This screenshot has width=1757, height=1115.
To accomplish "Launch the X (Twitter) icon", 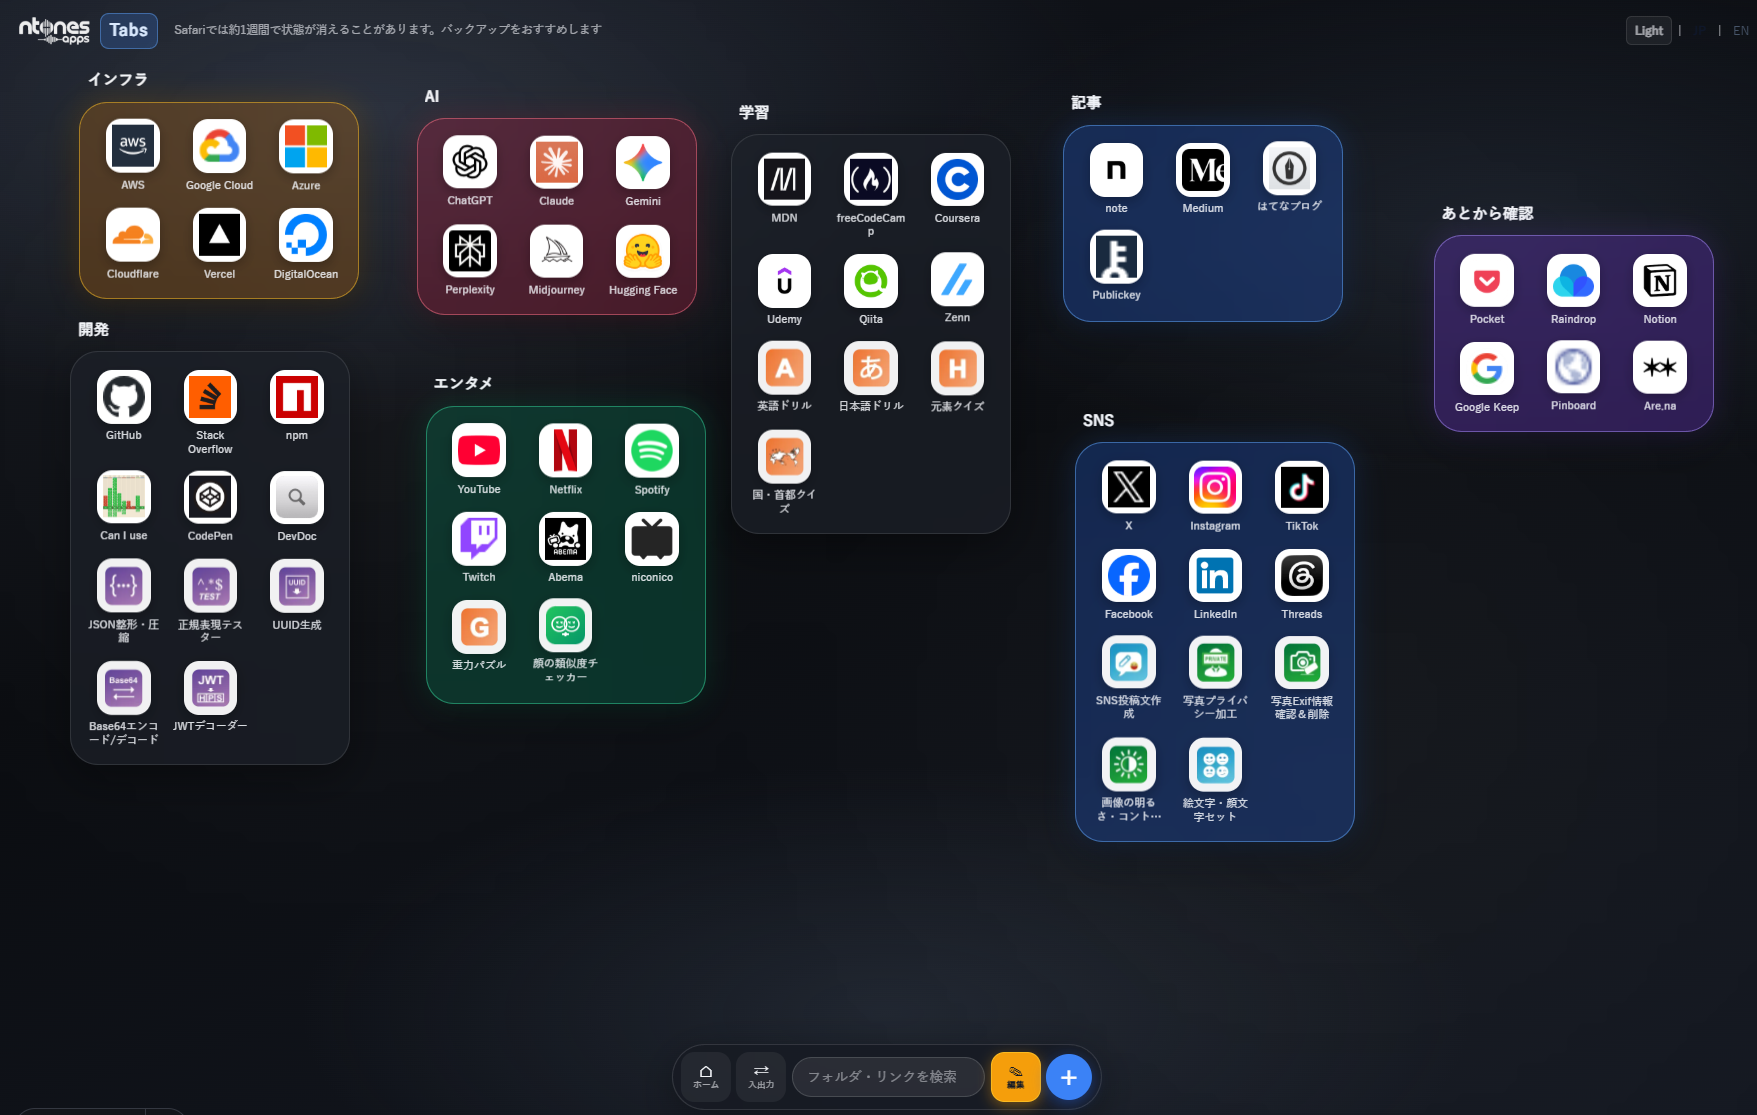I will tap(1129, 488).
